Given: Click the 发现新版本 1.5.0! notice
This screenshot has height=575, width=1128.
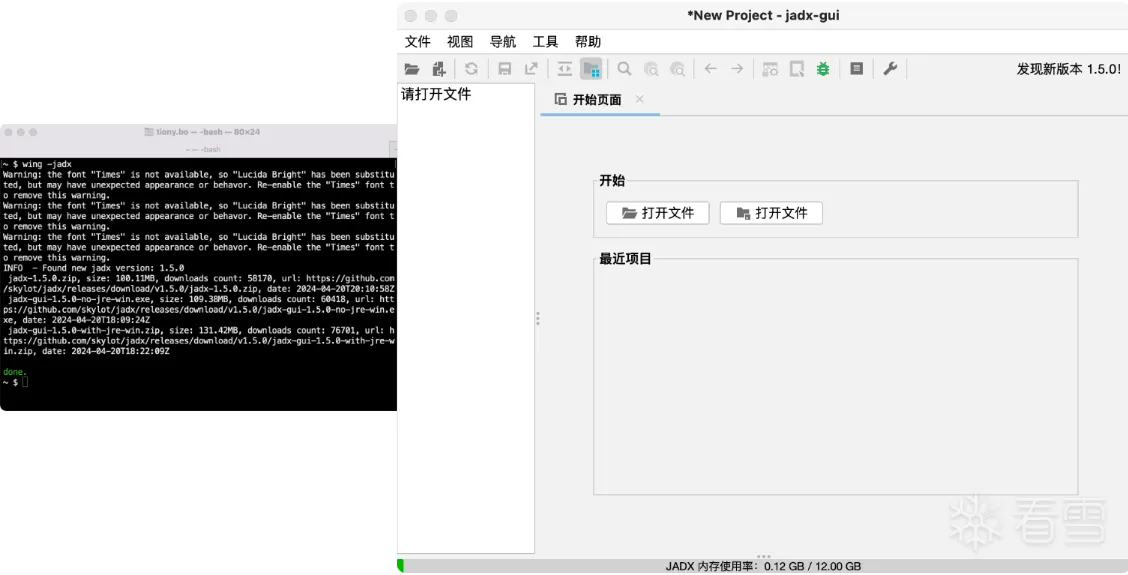Looking at the screenshot, I should coord(1068,69).
